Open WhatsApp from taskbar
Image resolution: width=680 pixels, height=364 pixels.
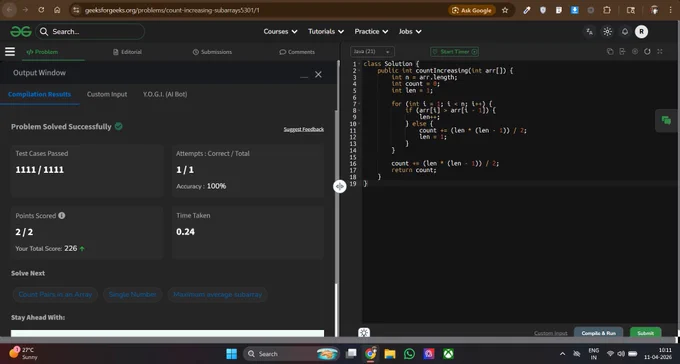click(x=409, y=354)
